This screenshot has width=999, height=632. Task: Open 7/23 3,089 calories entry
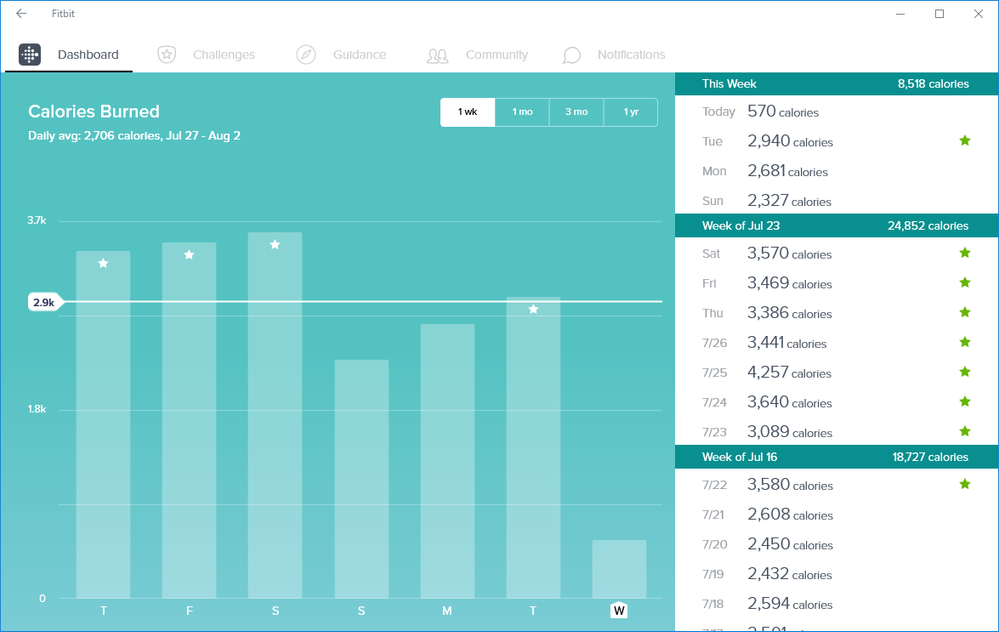click(x=837, y=432)
